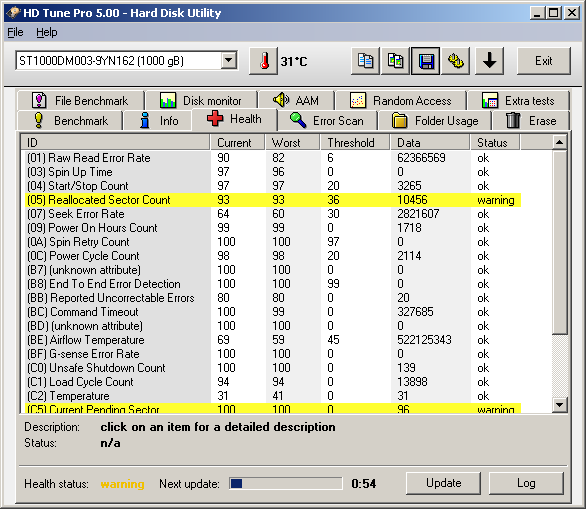The height and width of the screenshot is (509, 586).
Task: Select the (C2) Temperature row
Action: click(273, 396)
